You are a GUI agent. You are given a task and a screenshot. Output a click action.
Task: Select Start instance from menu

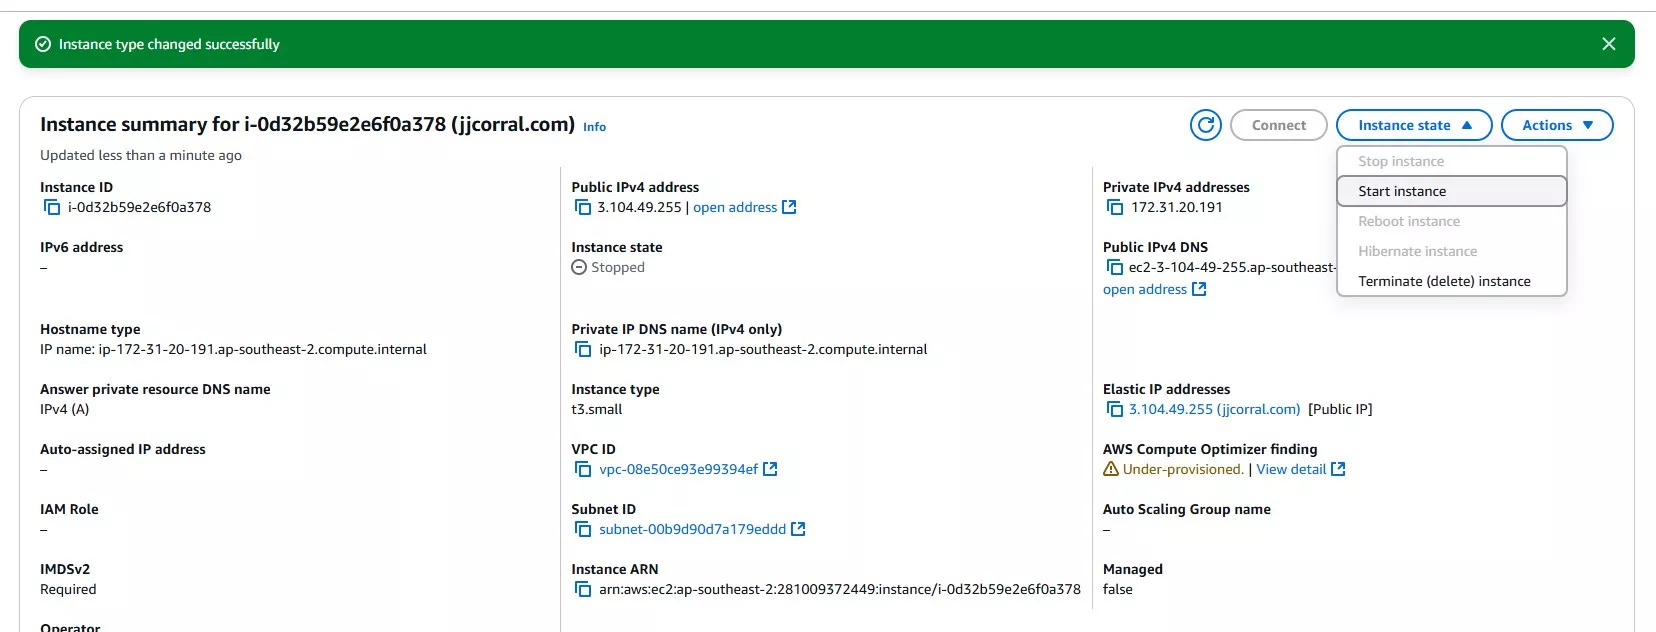tap(1402, 191)
